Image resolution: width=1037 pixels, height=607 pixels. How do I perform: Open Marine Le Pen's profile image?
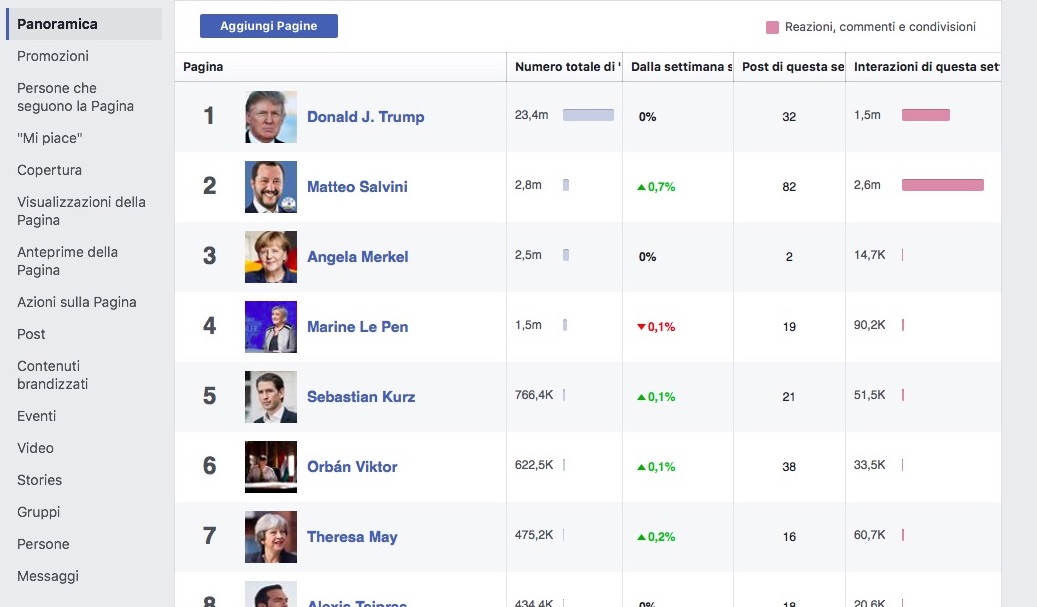click(270, 327)
